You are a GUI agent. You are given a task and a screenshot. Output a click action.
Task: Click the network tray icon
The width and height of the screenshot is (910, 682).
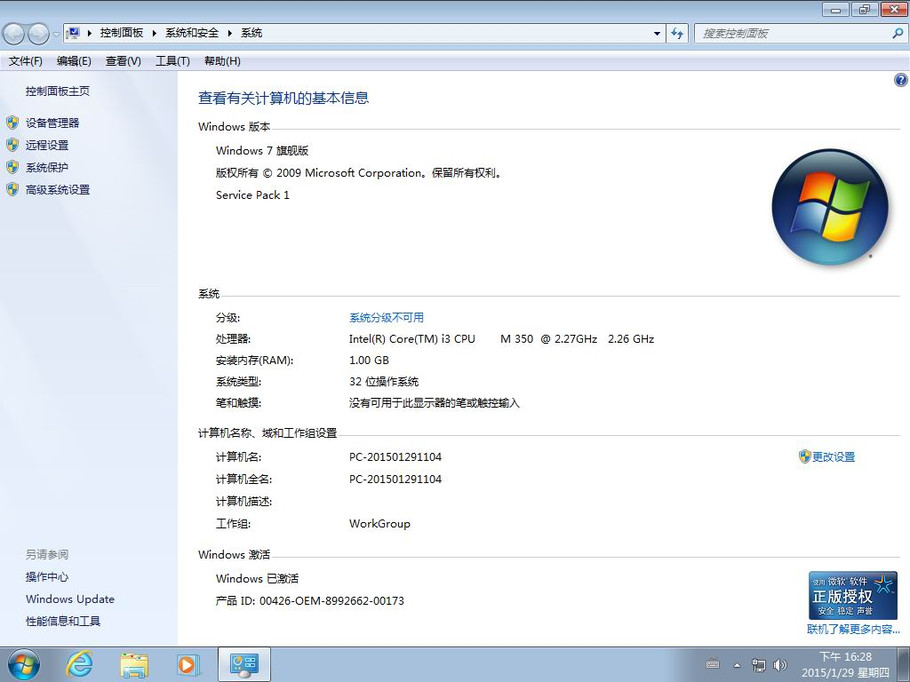(759, 665)
